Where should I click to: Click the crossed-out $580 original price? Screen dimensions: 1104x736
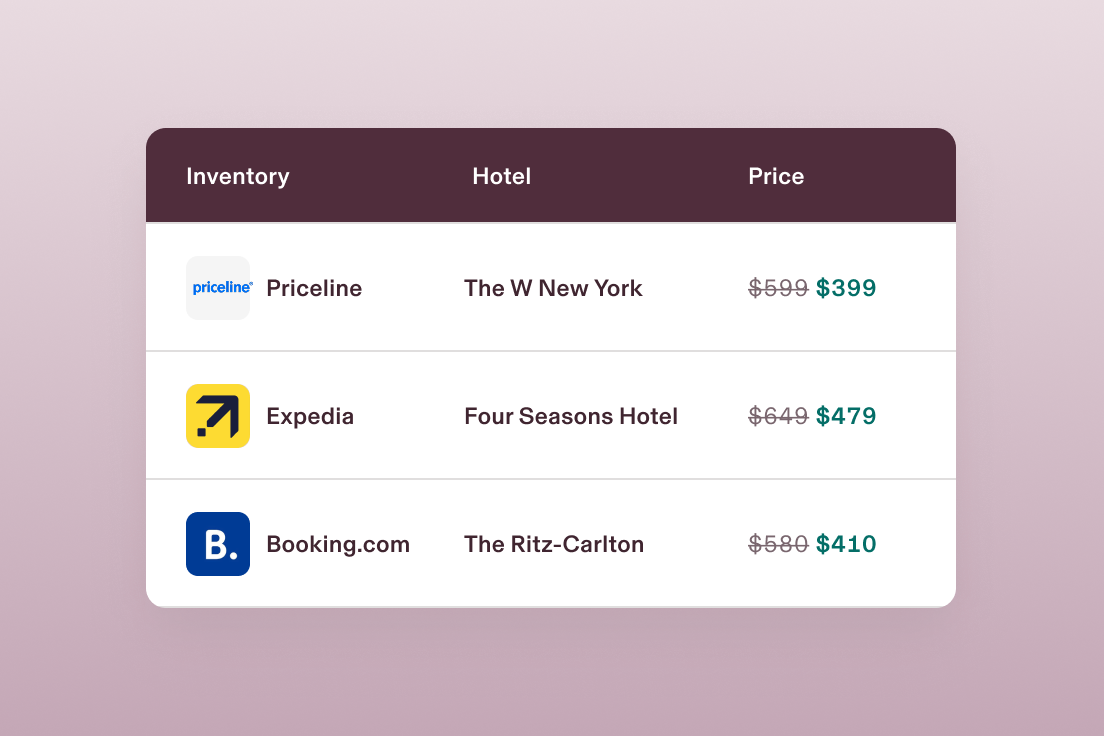coord(778,544)
